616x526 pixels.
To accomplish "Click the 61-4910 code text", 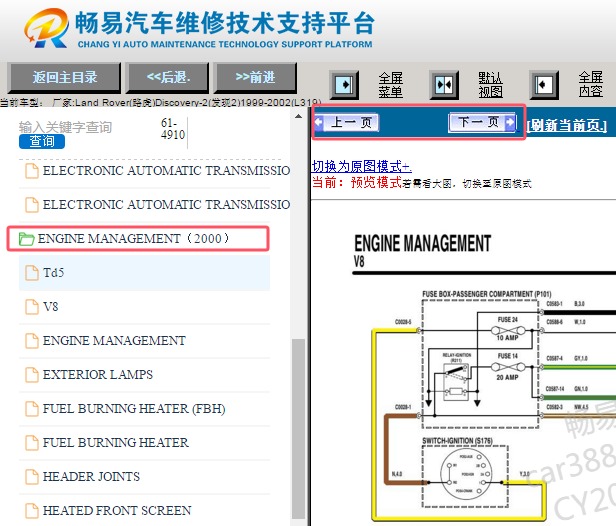I will tap(173, 129).
